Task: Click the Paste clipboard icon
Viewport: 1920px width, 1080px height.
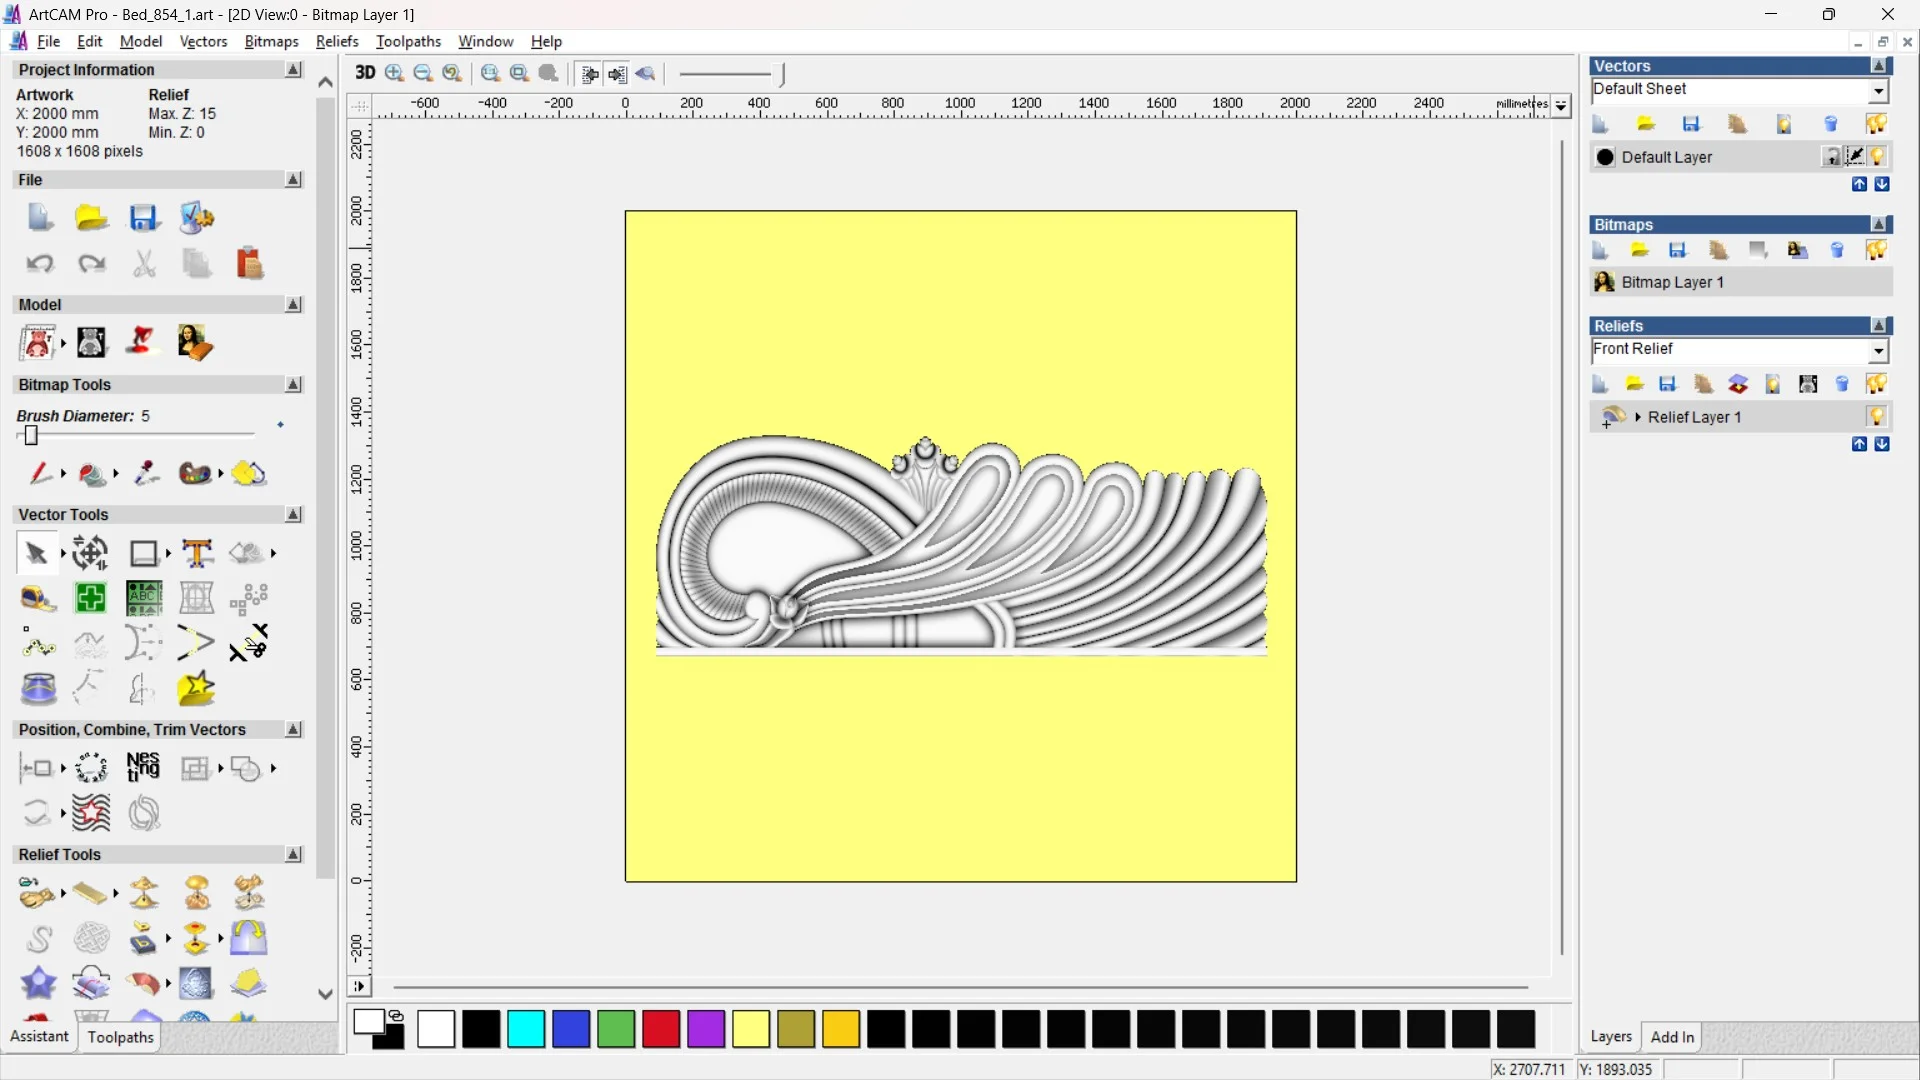Action: 249,263
